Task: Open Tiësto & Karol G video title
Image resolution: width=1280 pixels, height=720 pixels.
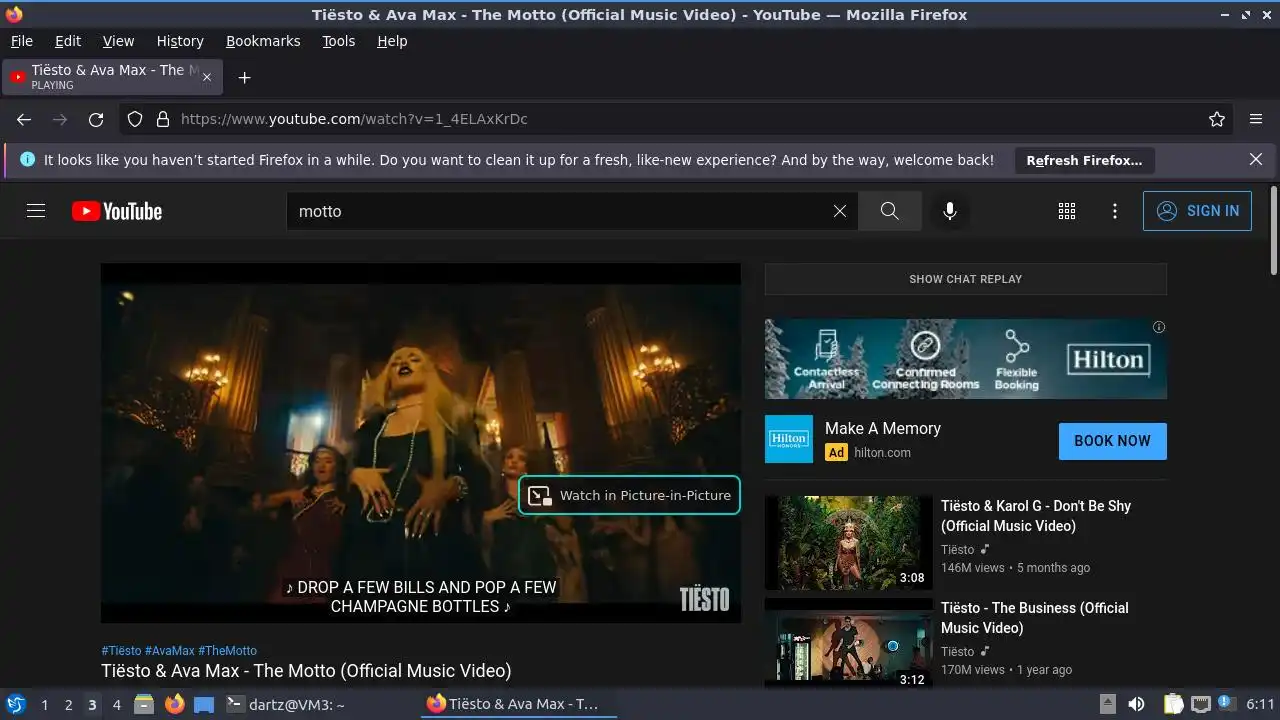Action: 1036,516
